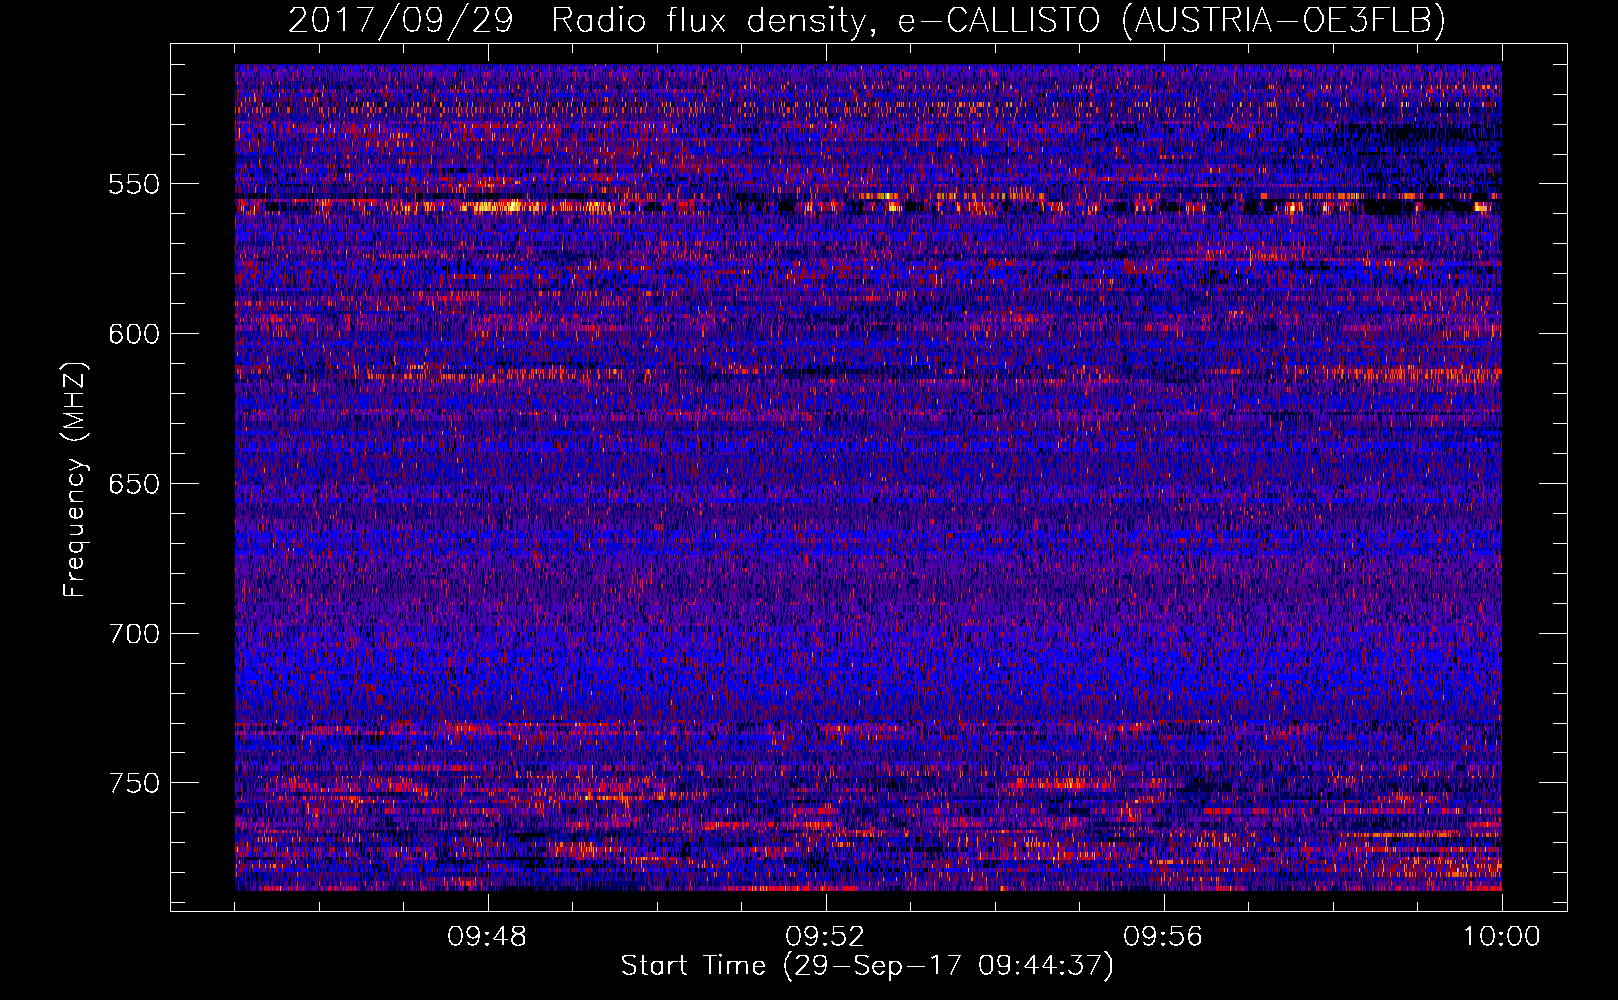1618x1000 pixels.
Task: Click the plot title '2017/09/29 Radio flux density'
Action: coord(576,20)
